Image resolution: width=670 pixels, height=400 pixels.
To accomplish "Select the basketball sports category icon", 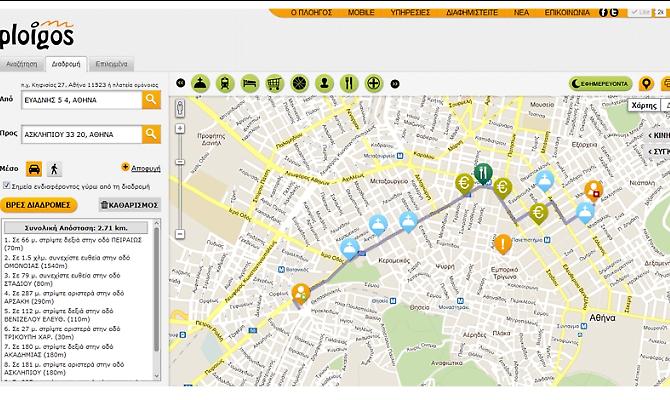I will pos(299,83).
